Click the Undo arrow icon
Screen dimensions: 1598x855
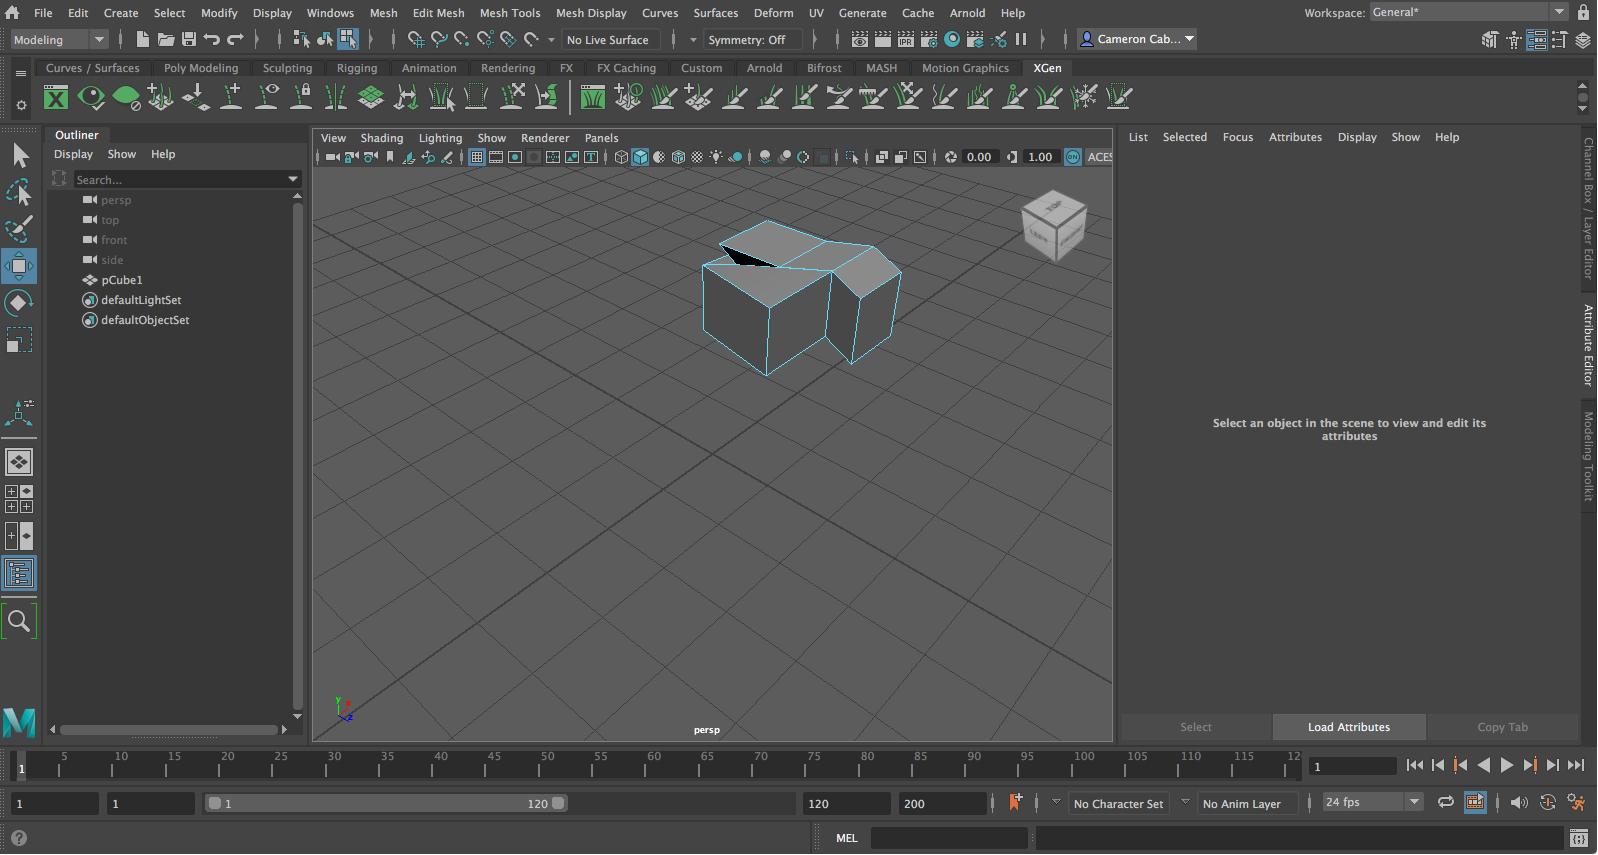pyautogui.click(x=211, y=39)
